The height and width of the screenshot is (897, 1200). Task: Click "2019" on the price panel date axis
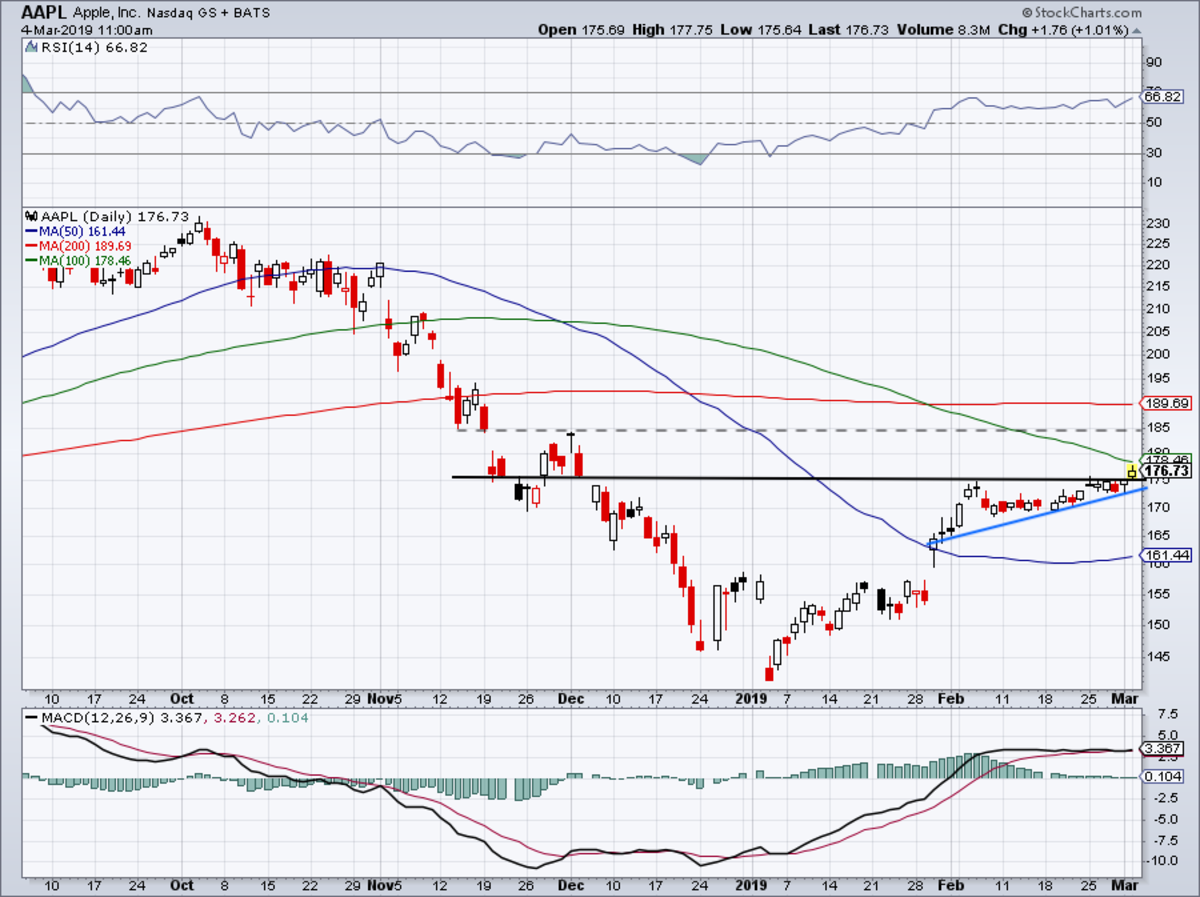coord(751,697)
